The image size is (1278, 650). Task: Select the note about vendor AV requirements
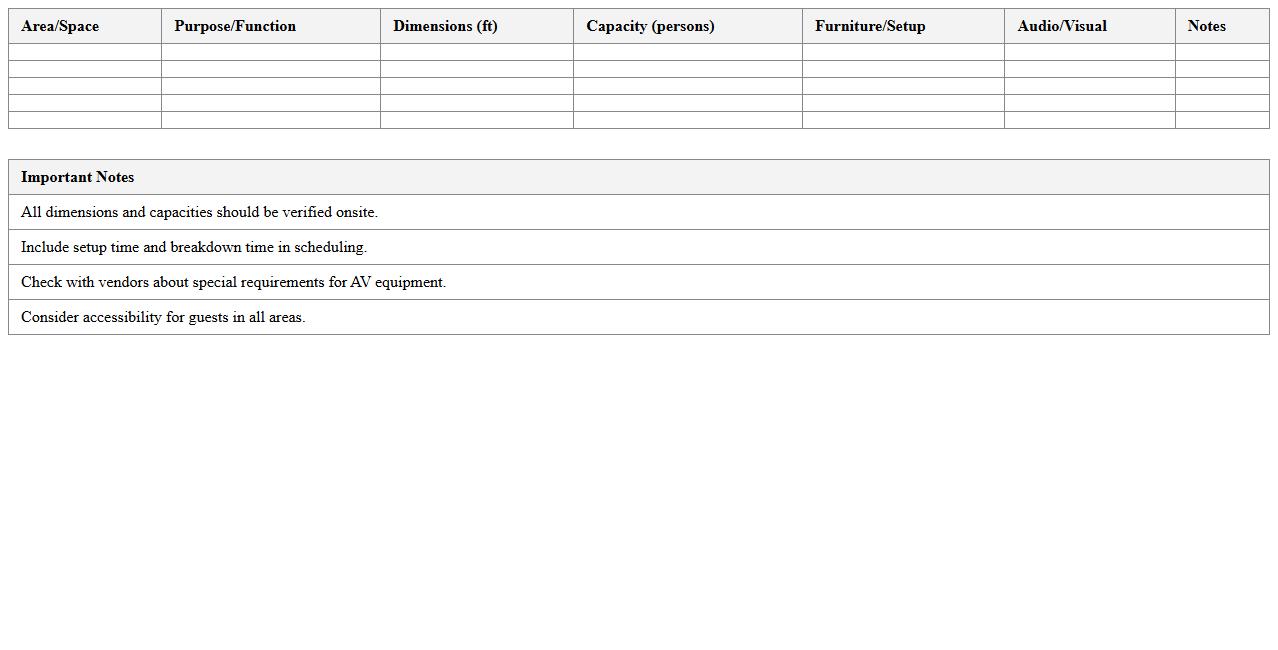(x=233, y=282)
